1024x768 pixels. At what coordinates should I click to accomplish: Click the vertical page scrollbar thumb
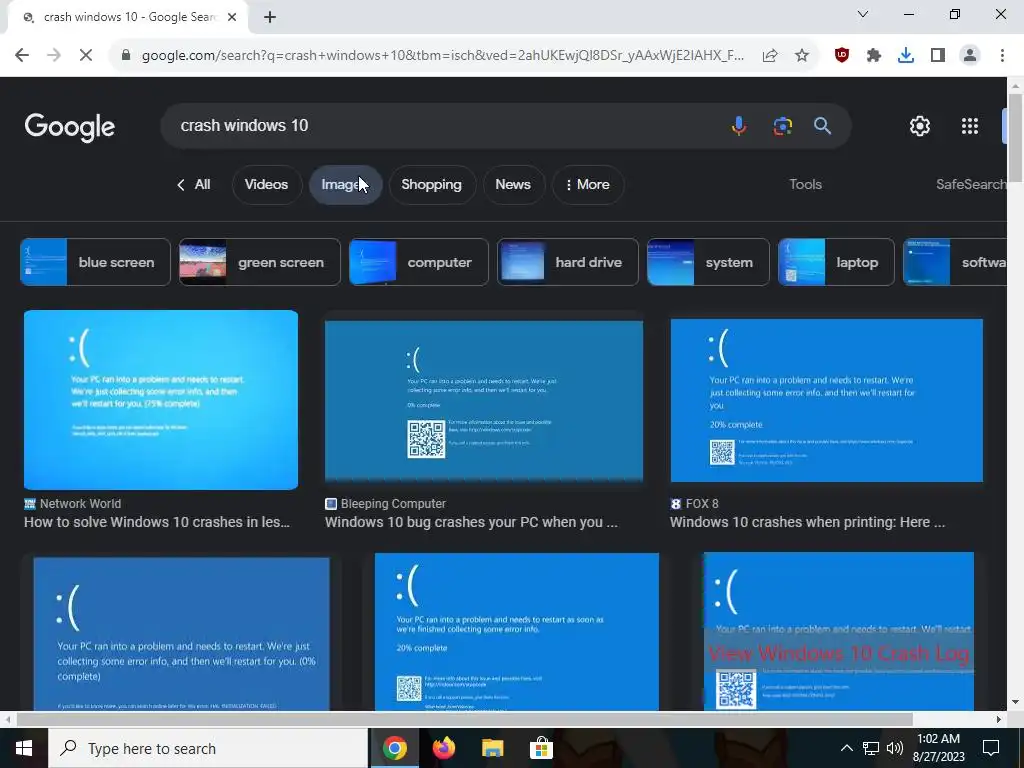pyautogui.click(x=1016, y=138)
